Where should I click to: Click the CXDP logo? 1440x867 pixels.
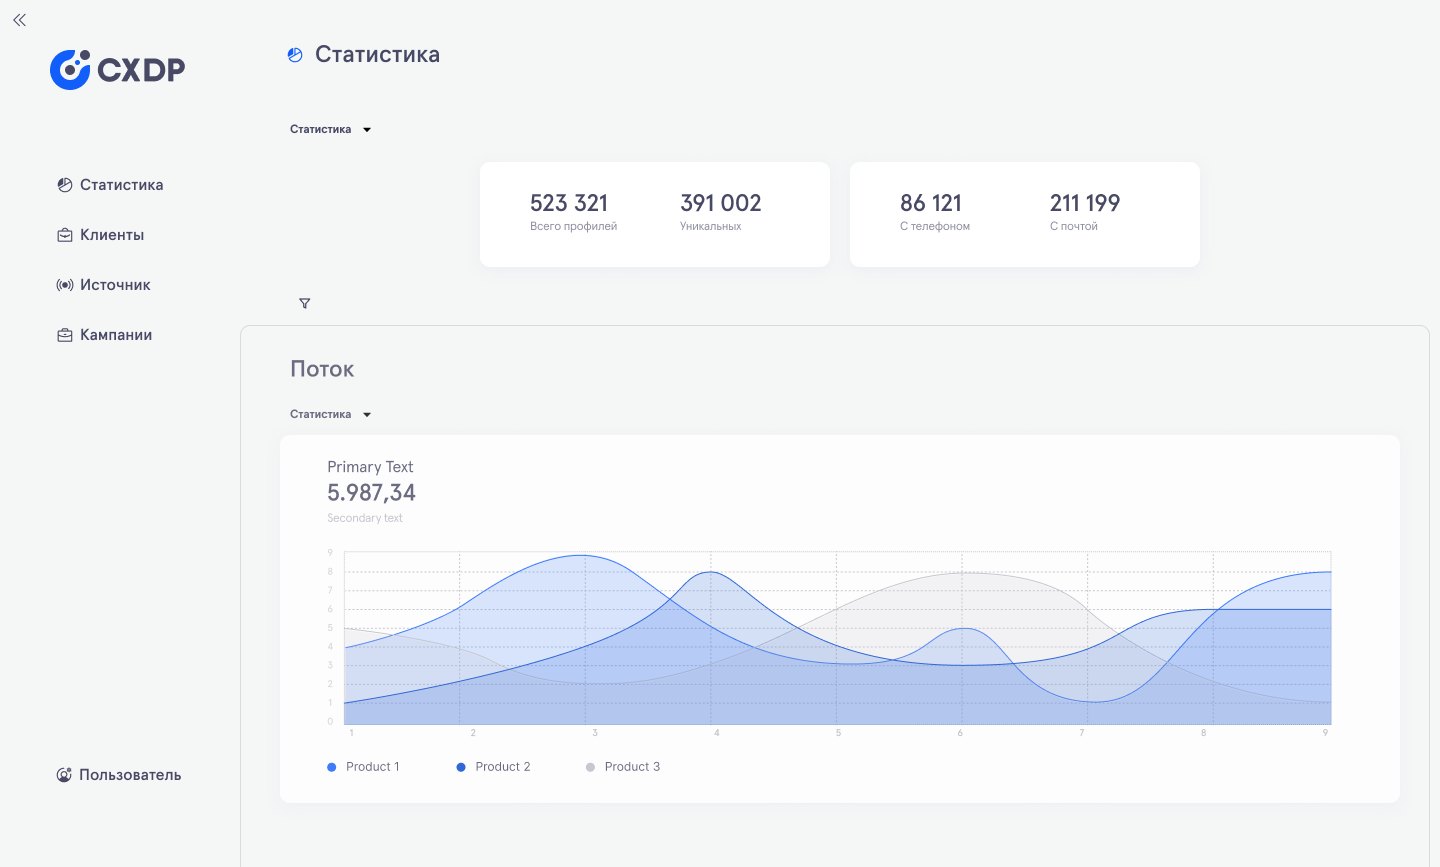(117, 69)
